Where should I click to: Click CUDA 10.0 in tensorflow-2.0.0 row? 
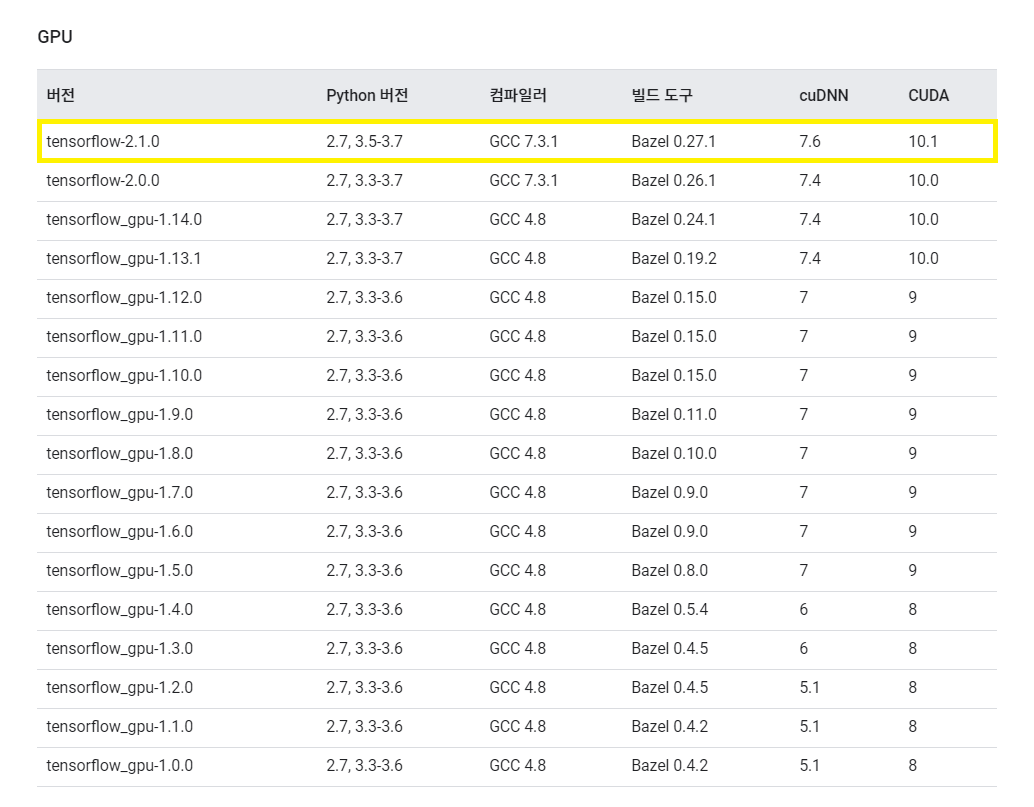923,180
